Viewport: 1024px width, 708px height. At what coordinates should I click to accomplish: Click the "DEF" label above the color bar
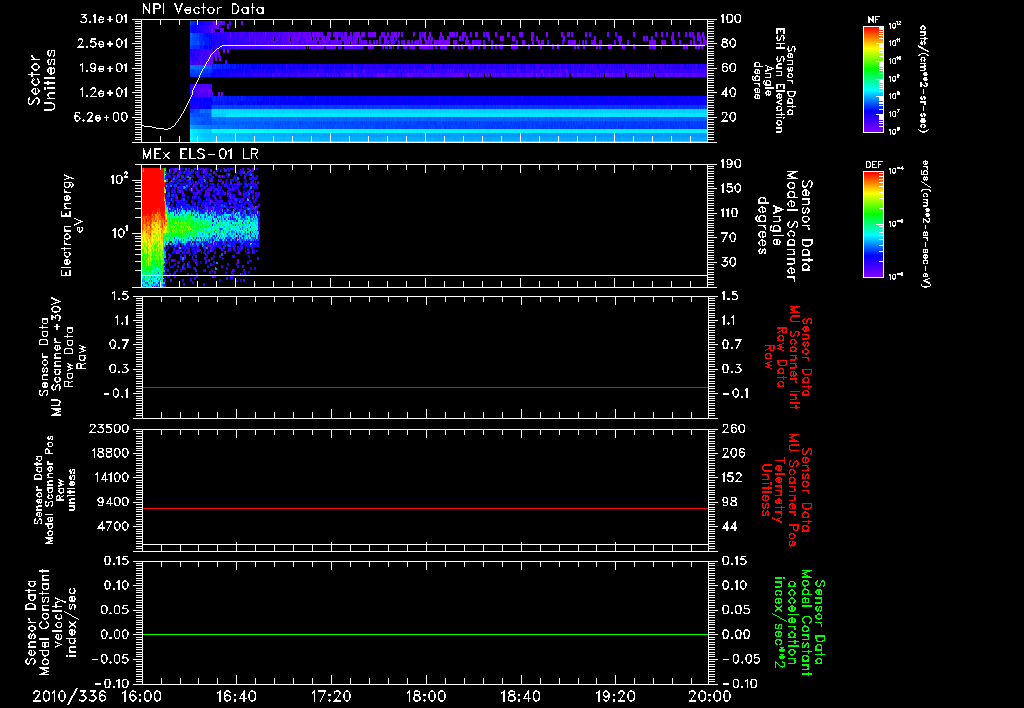(873, 165)
